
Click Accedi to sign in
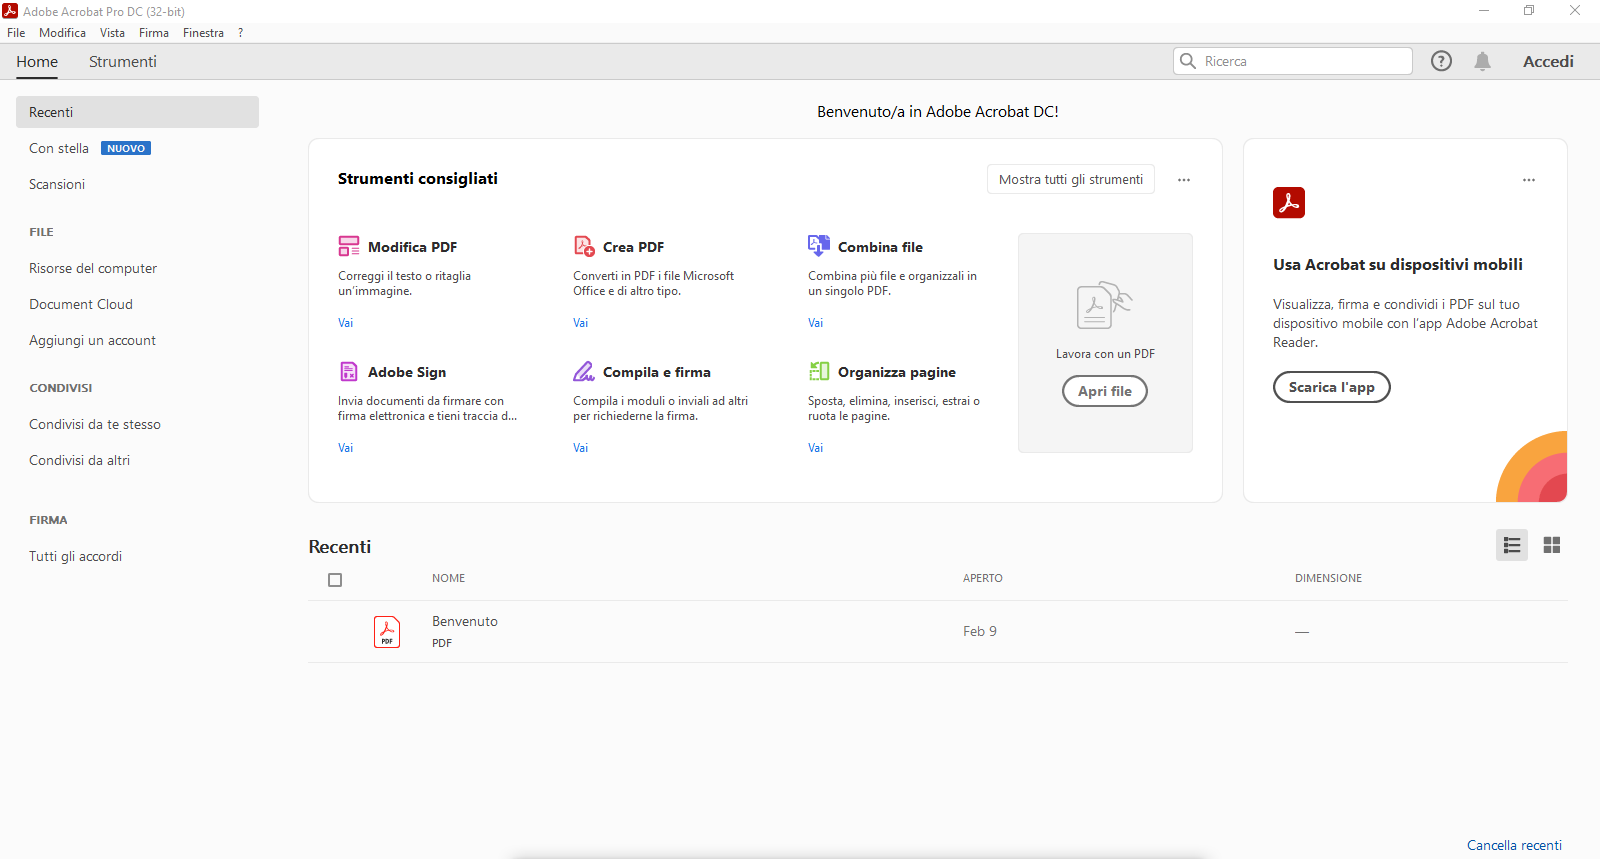(1548, 61)
